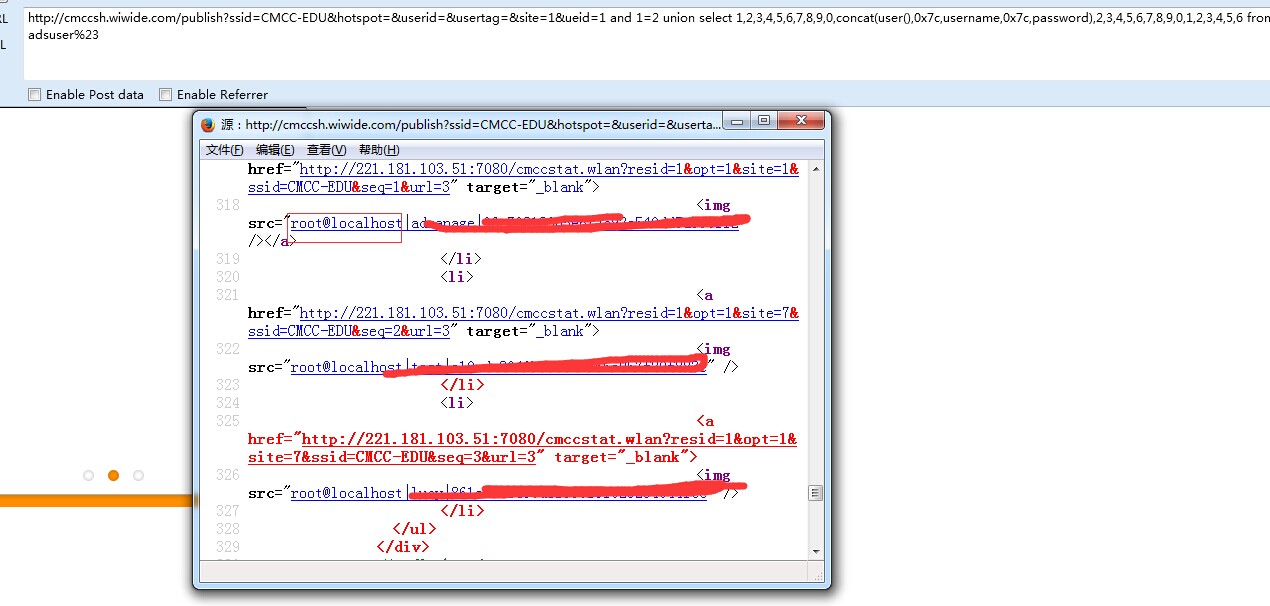Open the 编辑(E) menu

[275, 150]
